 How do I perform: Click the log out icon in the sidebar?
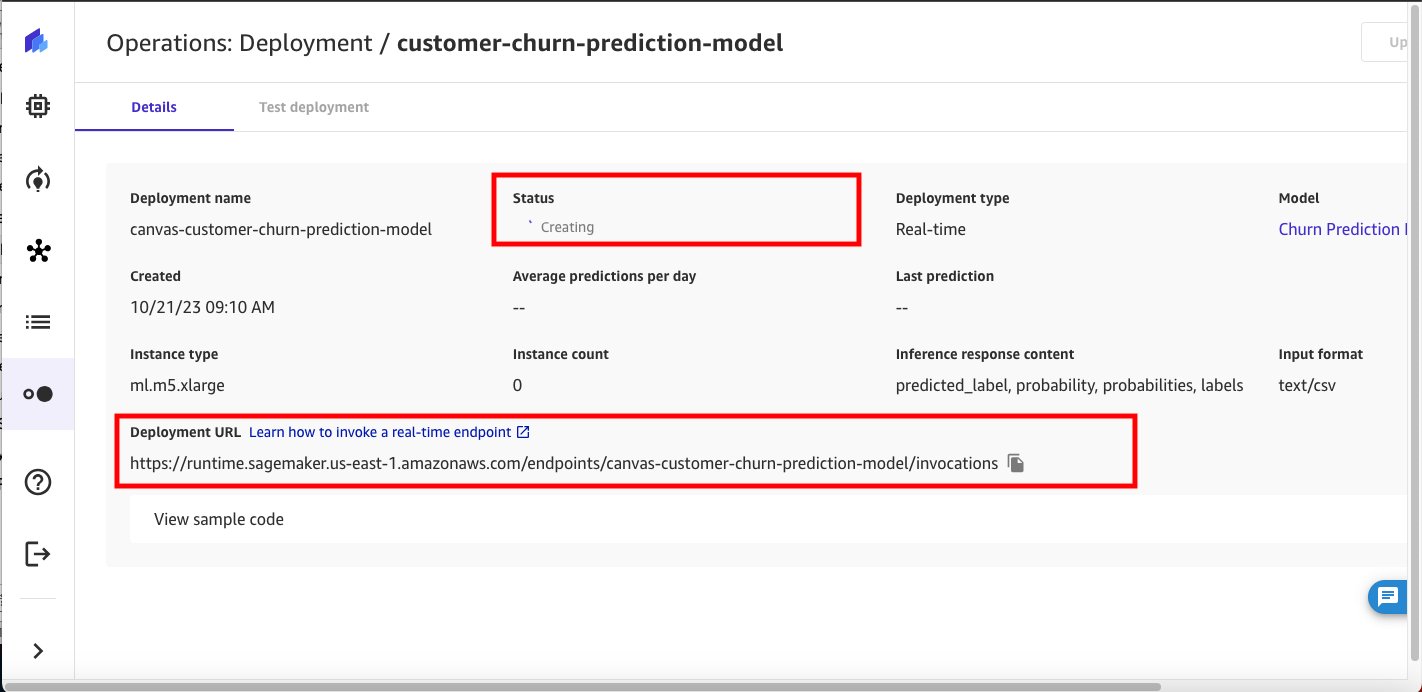[x=37, y=553]
